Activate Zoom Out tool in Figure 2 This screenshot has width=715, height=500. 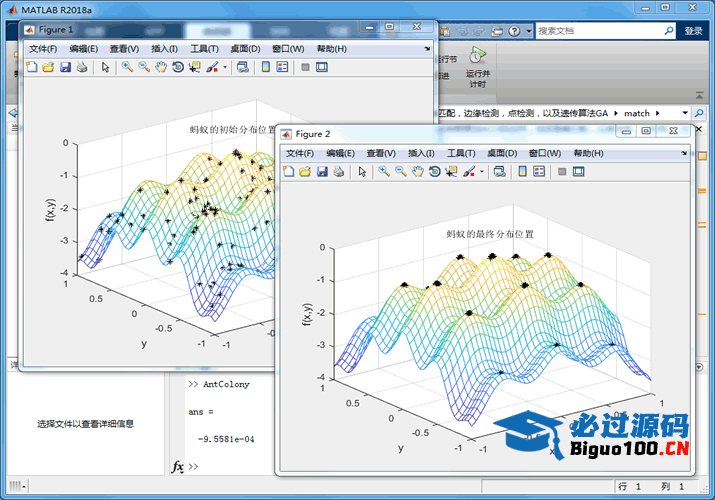(x=401, y=171)
